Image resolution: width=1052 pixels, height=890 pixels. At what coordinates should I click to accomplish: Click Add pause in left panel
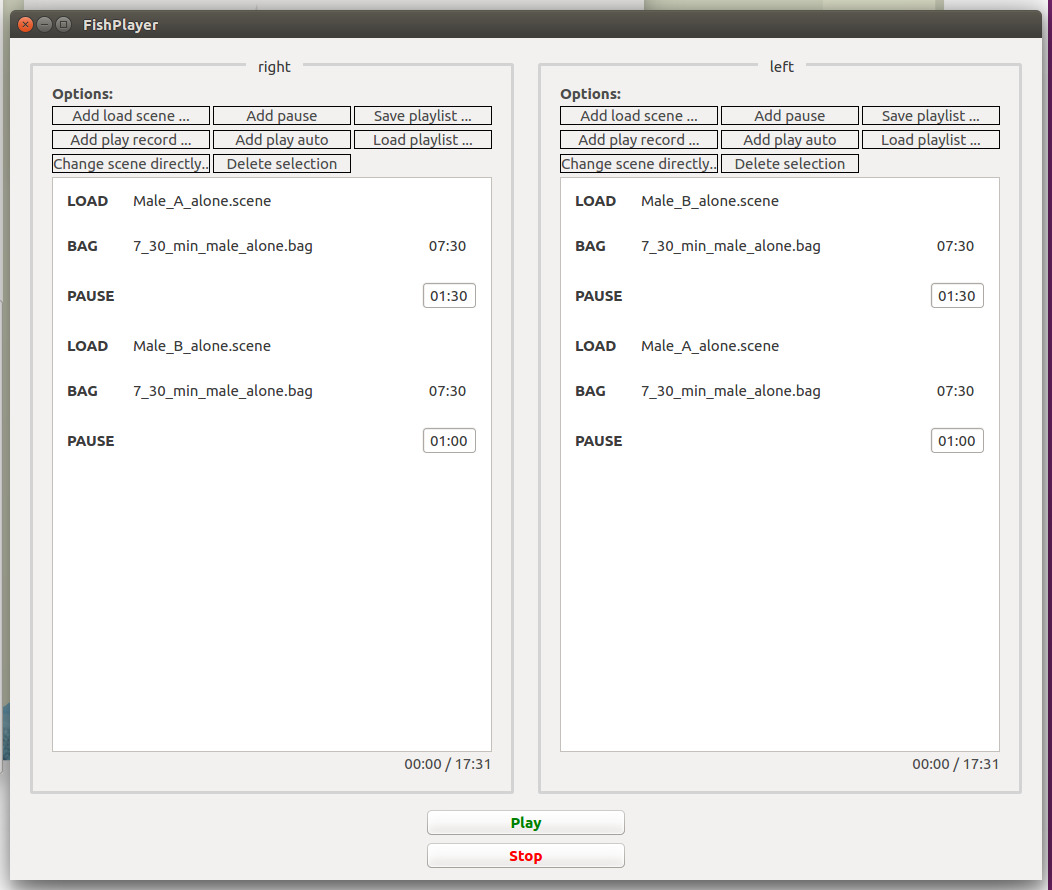[x=790, y=115]
